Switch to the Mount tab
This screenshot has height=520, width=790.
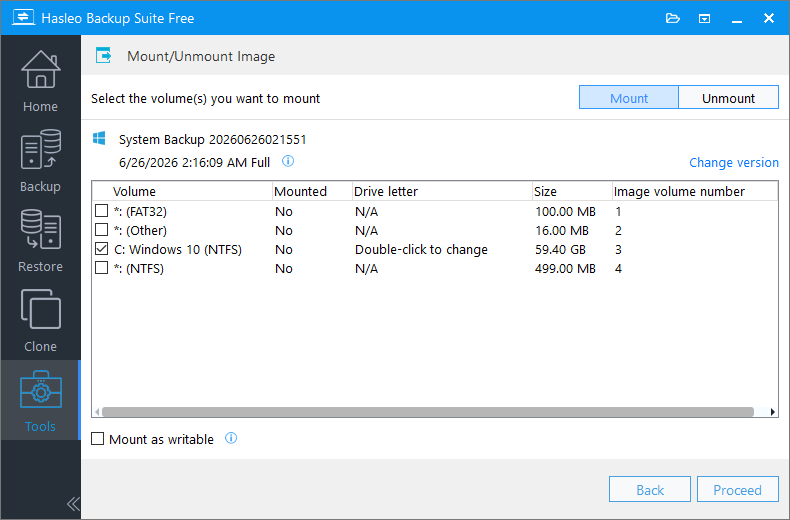tap(629, 98)
